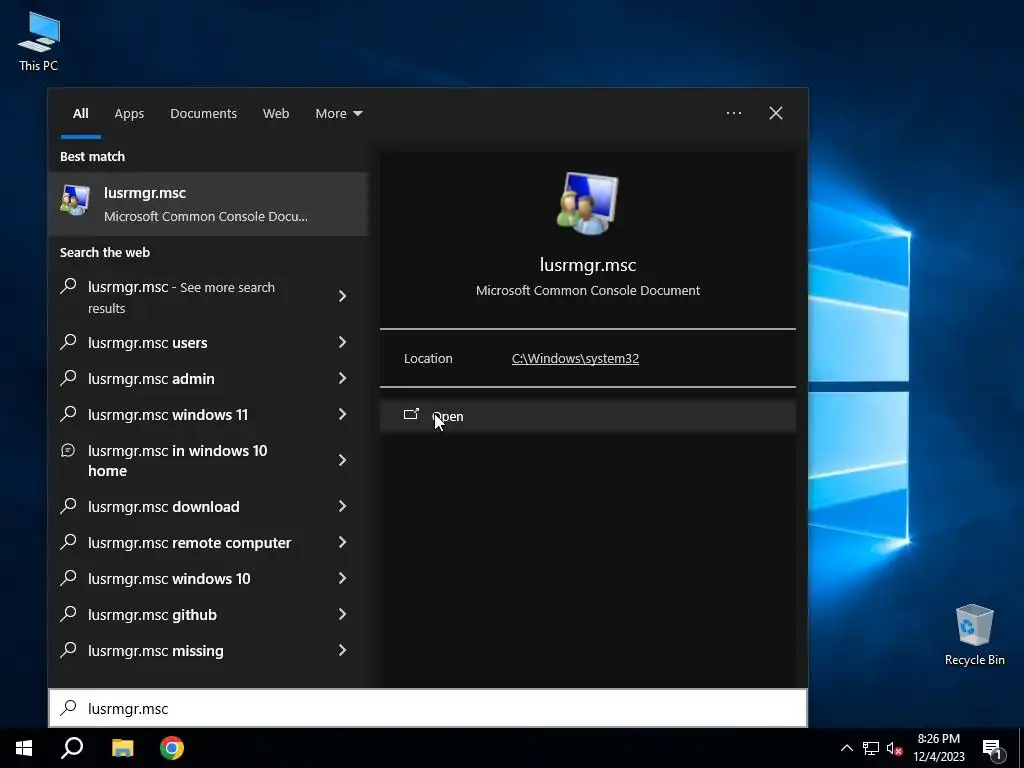
Task: Click chat icon beside 'in windows 10 home'
Action: (68, 450)
